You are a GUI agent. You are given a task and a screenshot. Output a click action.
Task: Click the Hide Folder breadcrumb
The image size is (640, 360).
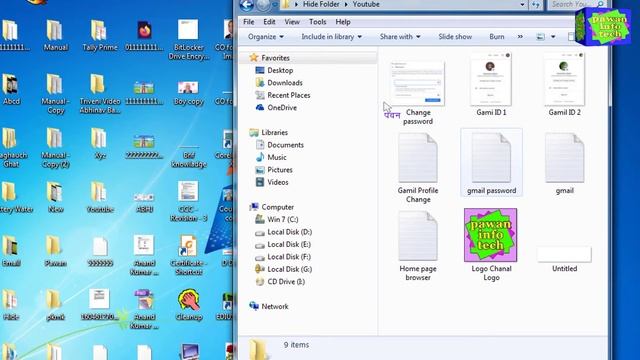[321, 4]
